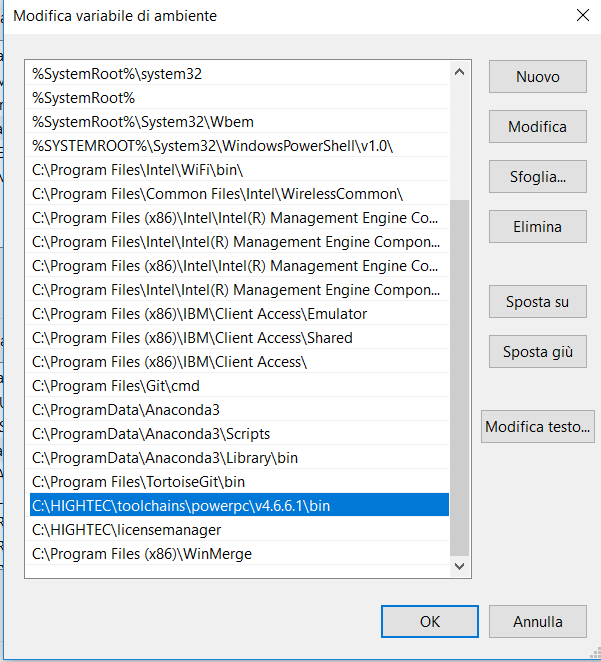Select the IBM Client Access\Emulator path
The width and height of the screenshot is (601, 662).
pos(200,314)
